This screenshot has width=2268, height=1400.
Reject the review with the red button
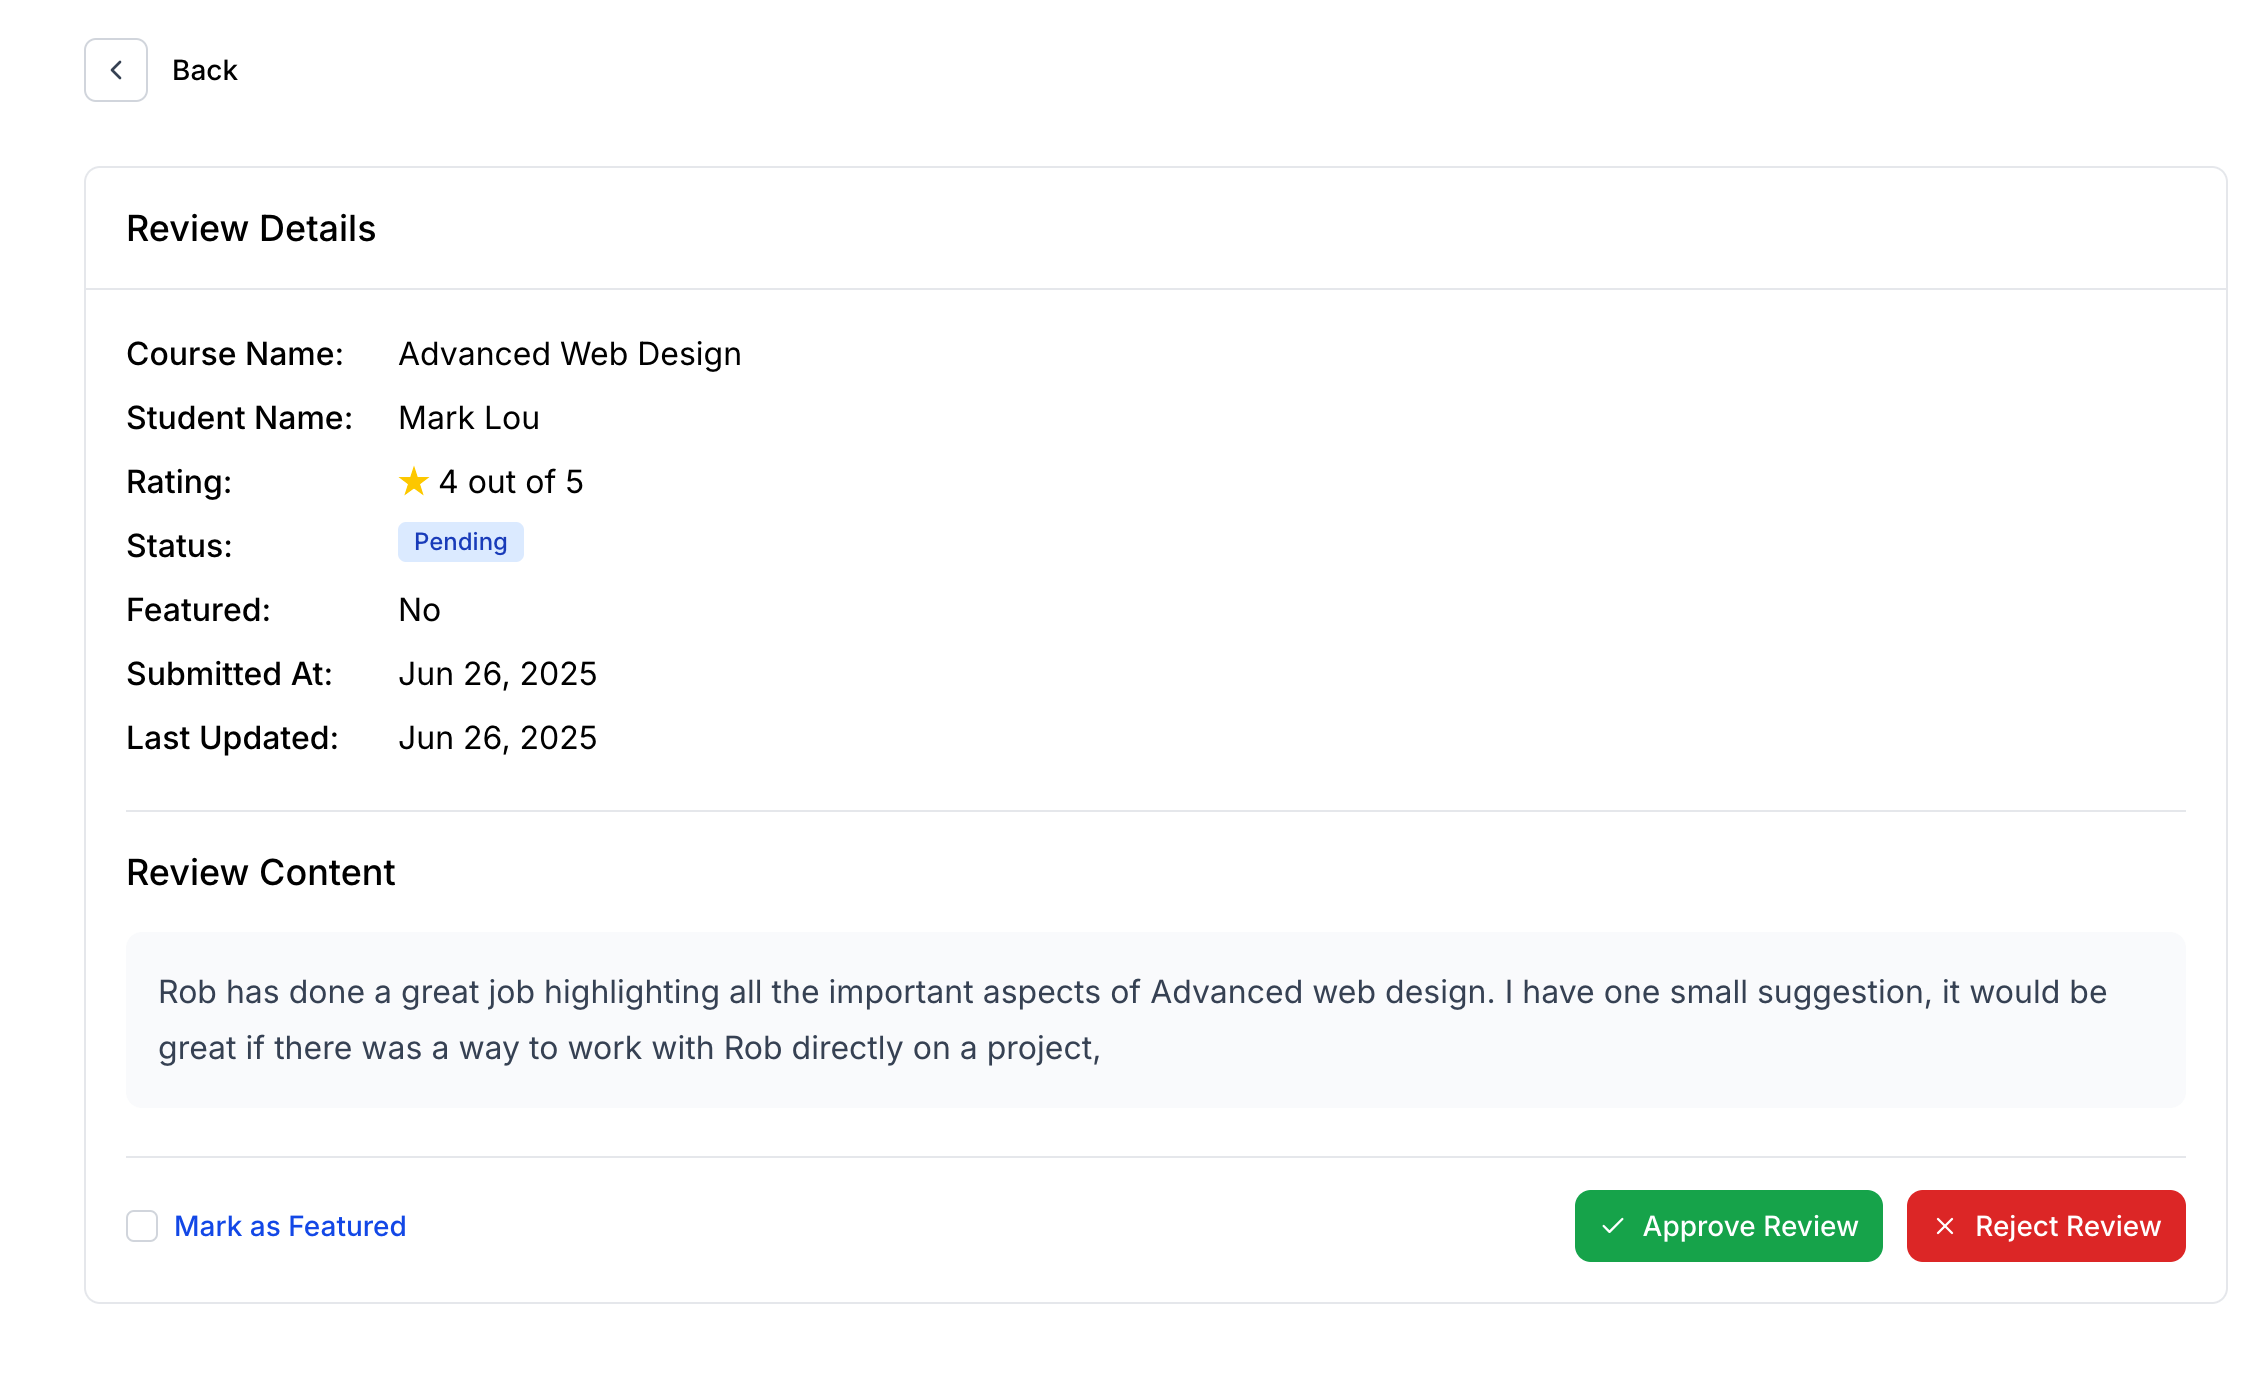(2046, 1226)
